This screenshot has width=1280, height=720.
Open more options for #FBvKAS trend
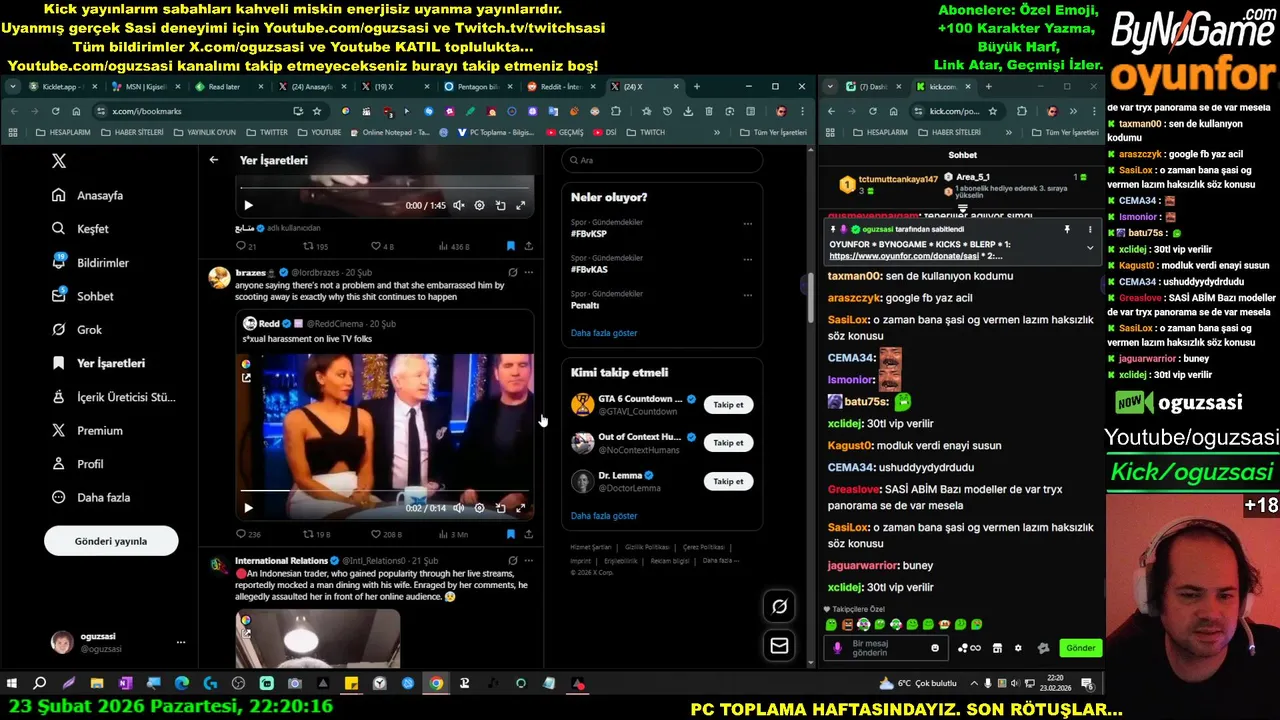click(747, 260)
